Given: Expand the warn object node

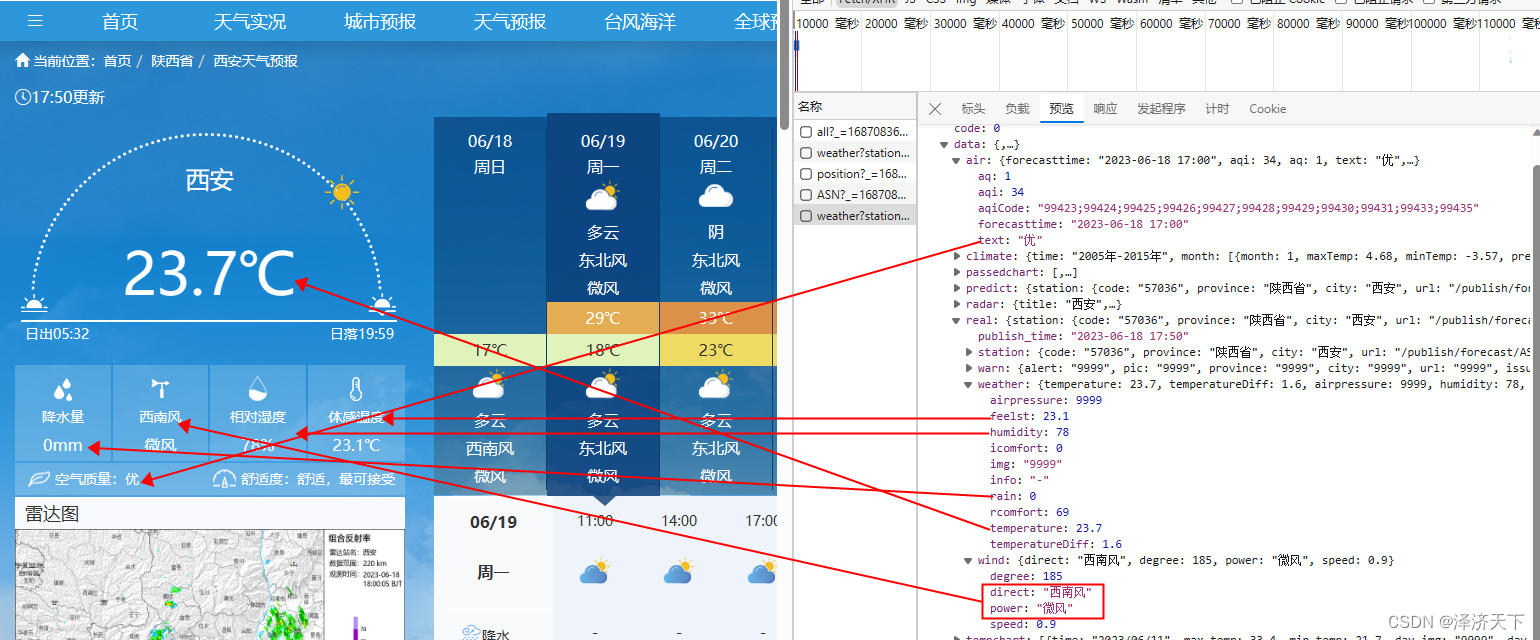Looking at the screenshot, I should (x=969, y=368).
